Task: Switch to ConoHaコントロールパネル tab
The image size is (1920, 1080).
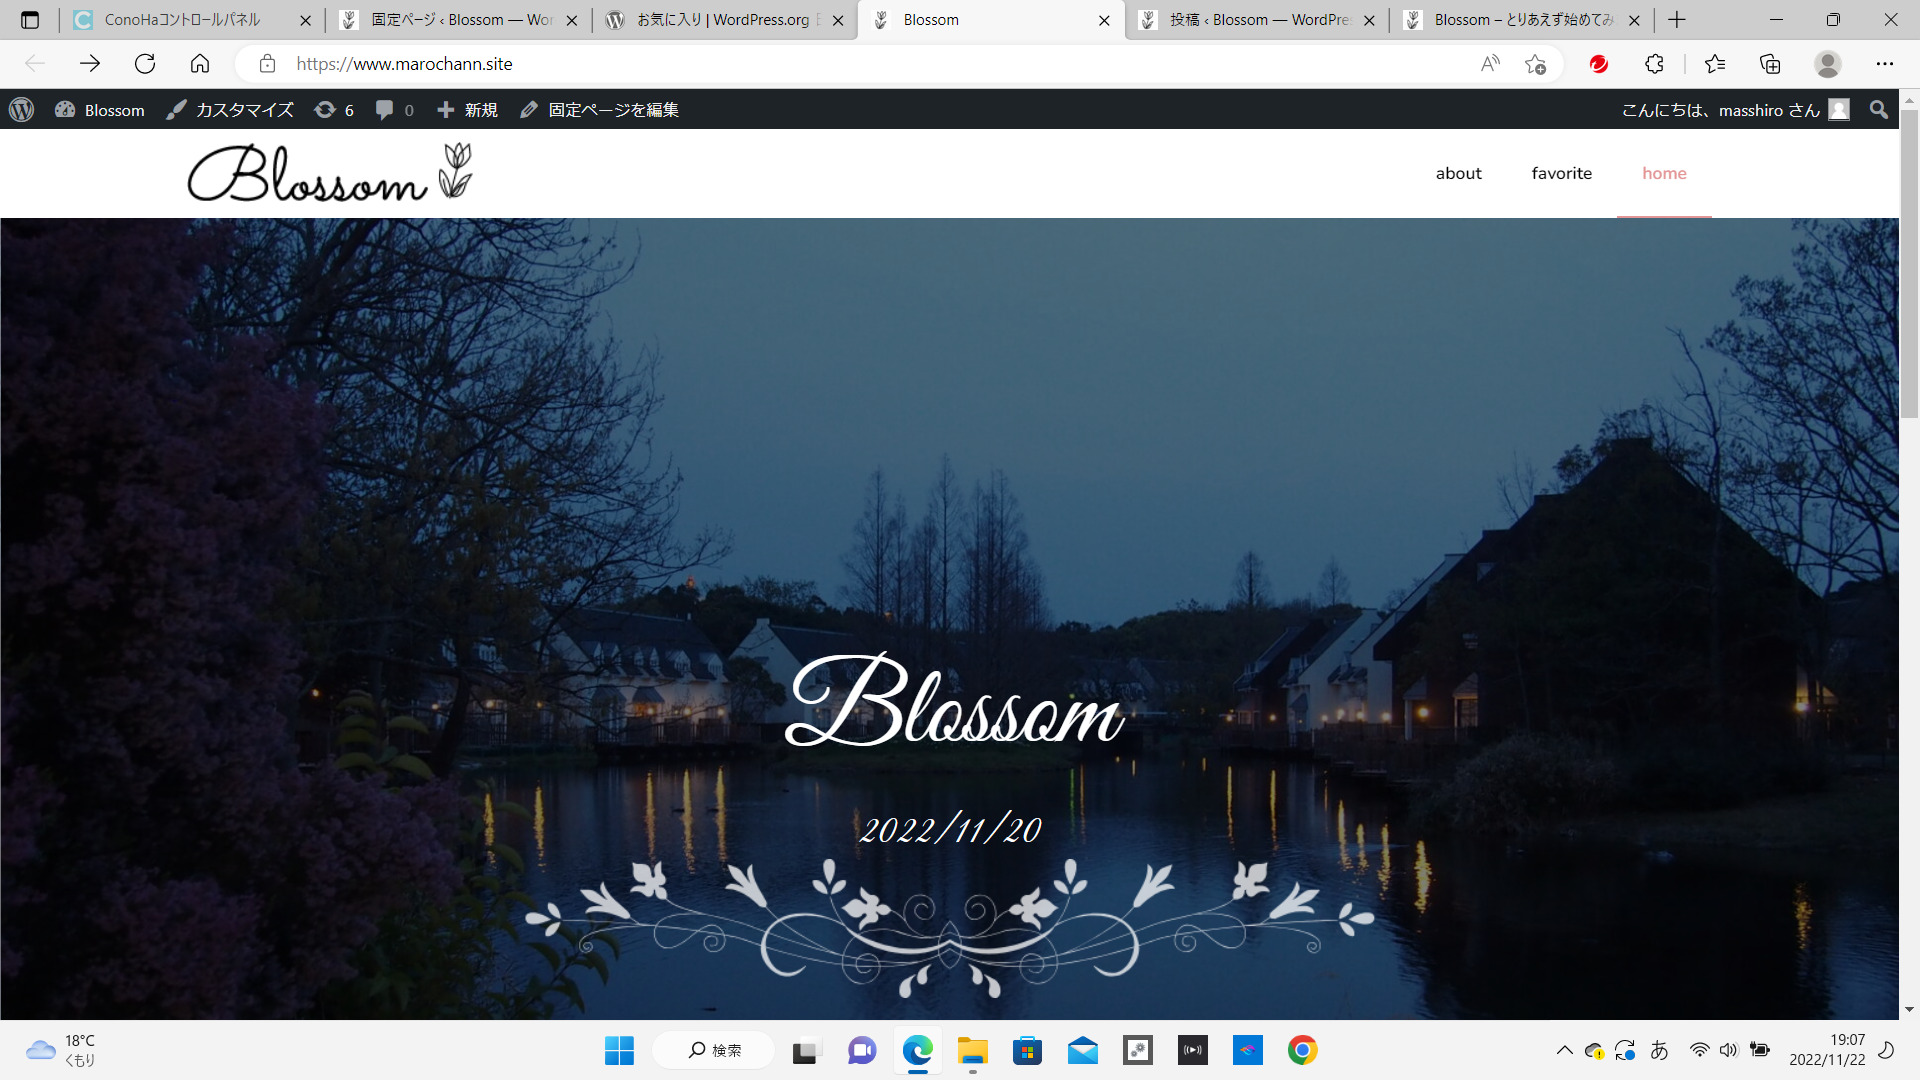Action: coord(182,20)
